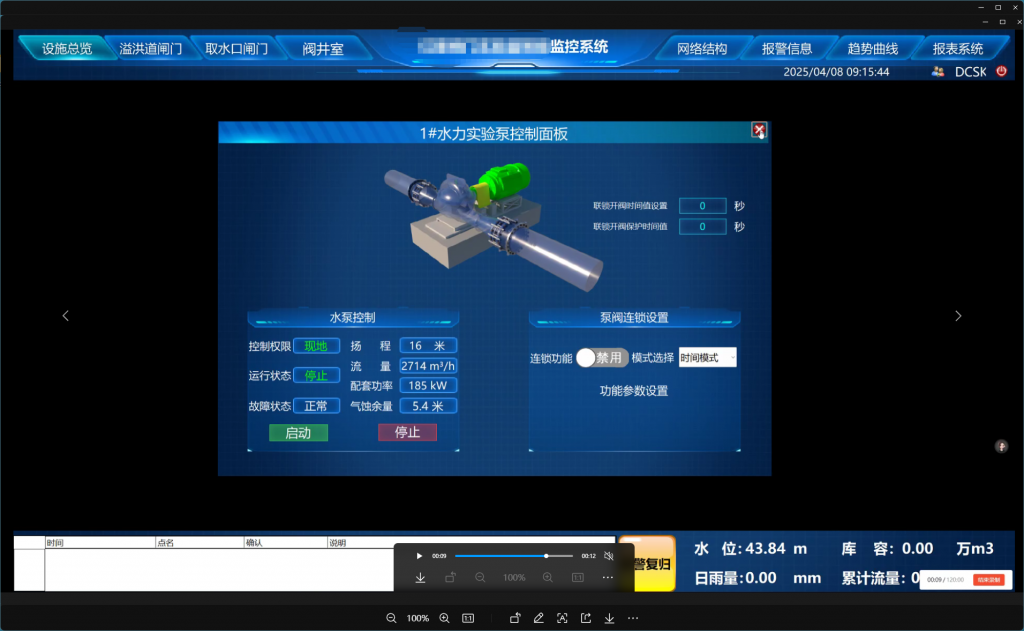Click the 配套功率 185 kW value
Screen dimensions: 1024x631
[x=428, y=385]
